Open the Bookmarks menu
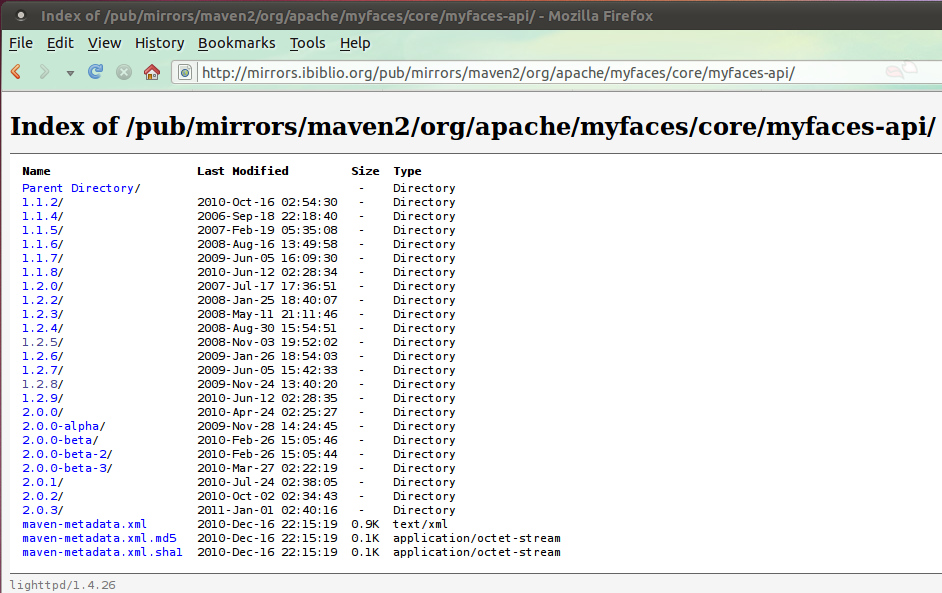942x593 pixels. pyautogui.click(x=237, y=43)
